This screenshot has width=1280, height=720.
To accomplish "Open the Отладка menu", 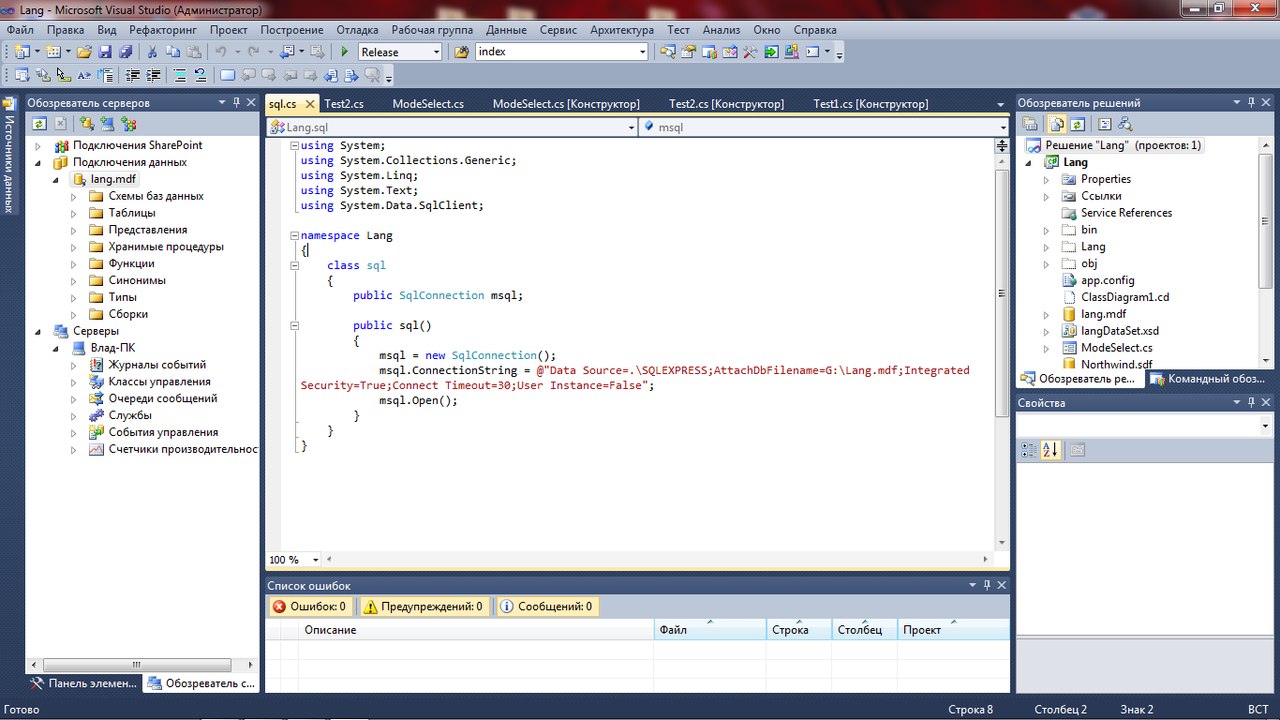I will click(x=357, y=30).
